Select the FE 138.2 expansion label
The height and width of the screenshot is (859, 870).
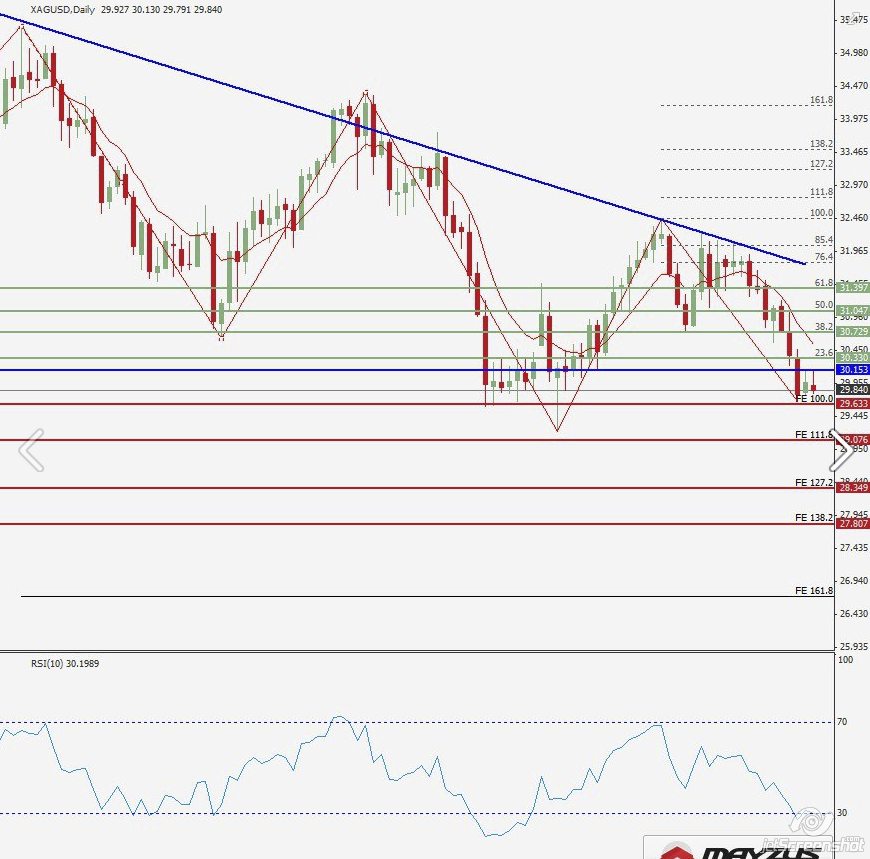(814, 518)
